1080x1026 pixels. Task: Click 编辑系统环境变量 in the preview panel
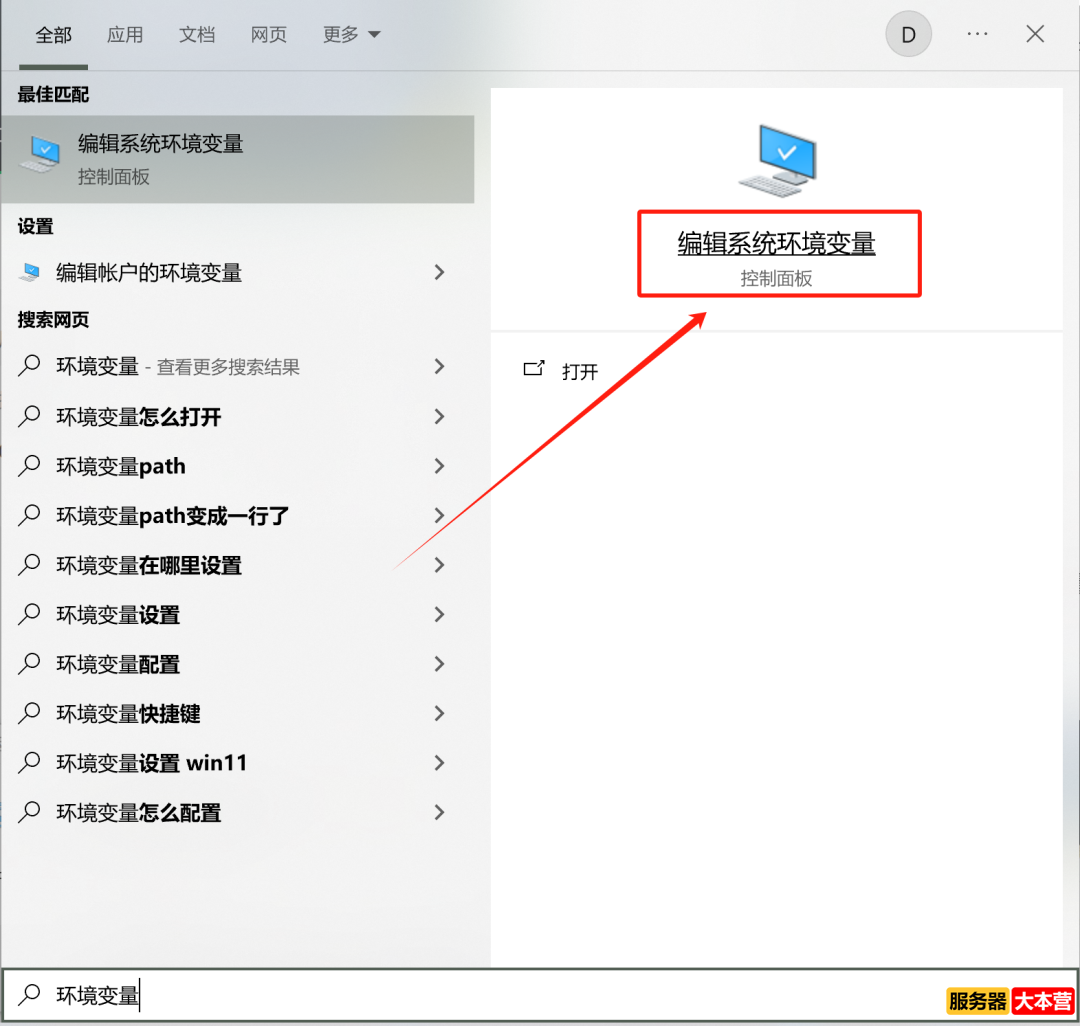[x=779, y=242]
